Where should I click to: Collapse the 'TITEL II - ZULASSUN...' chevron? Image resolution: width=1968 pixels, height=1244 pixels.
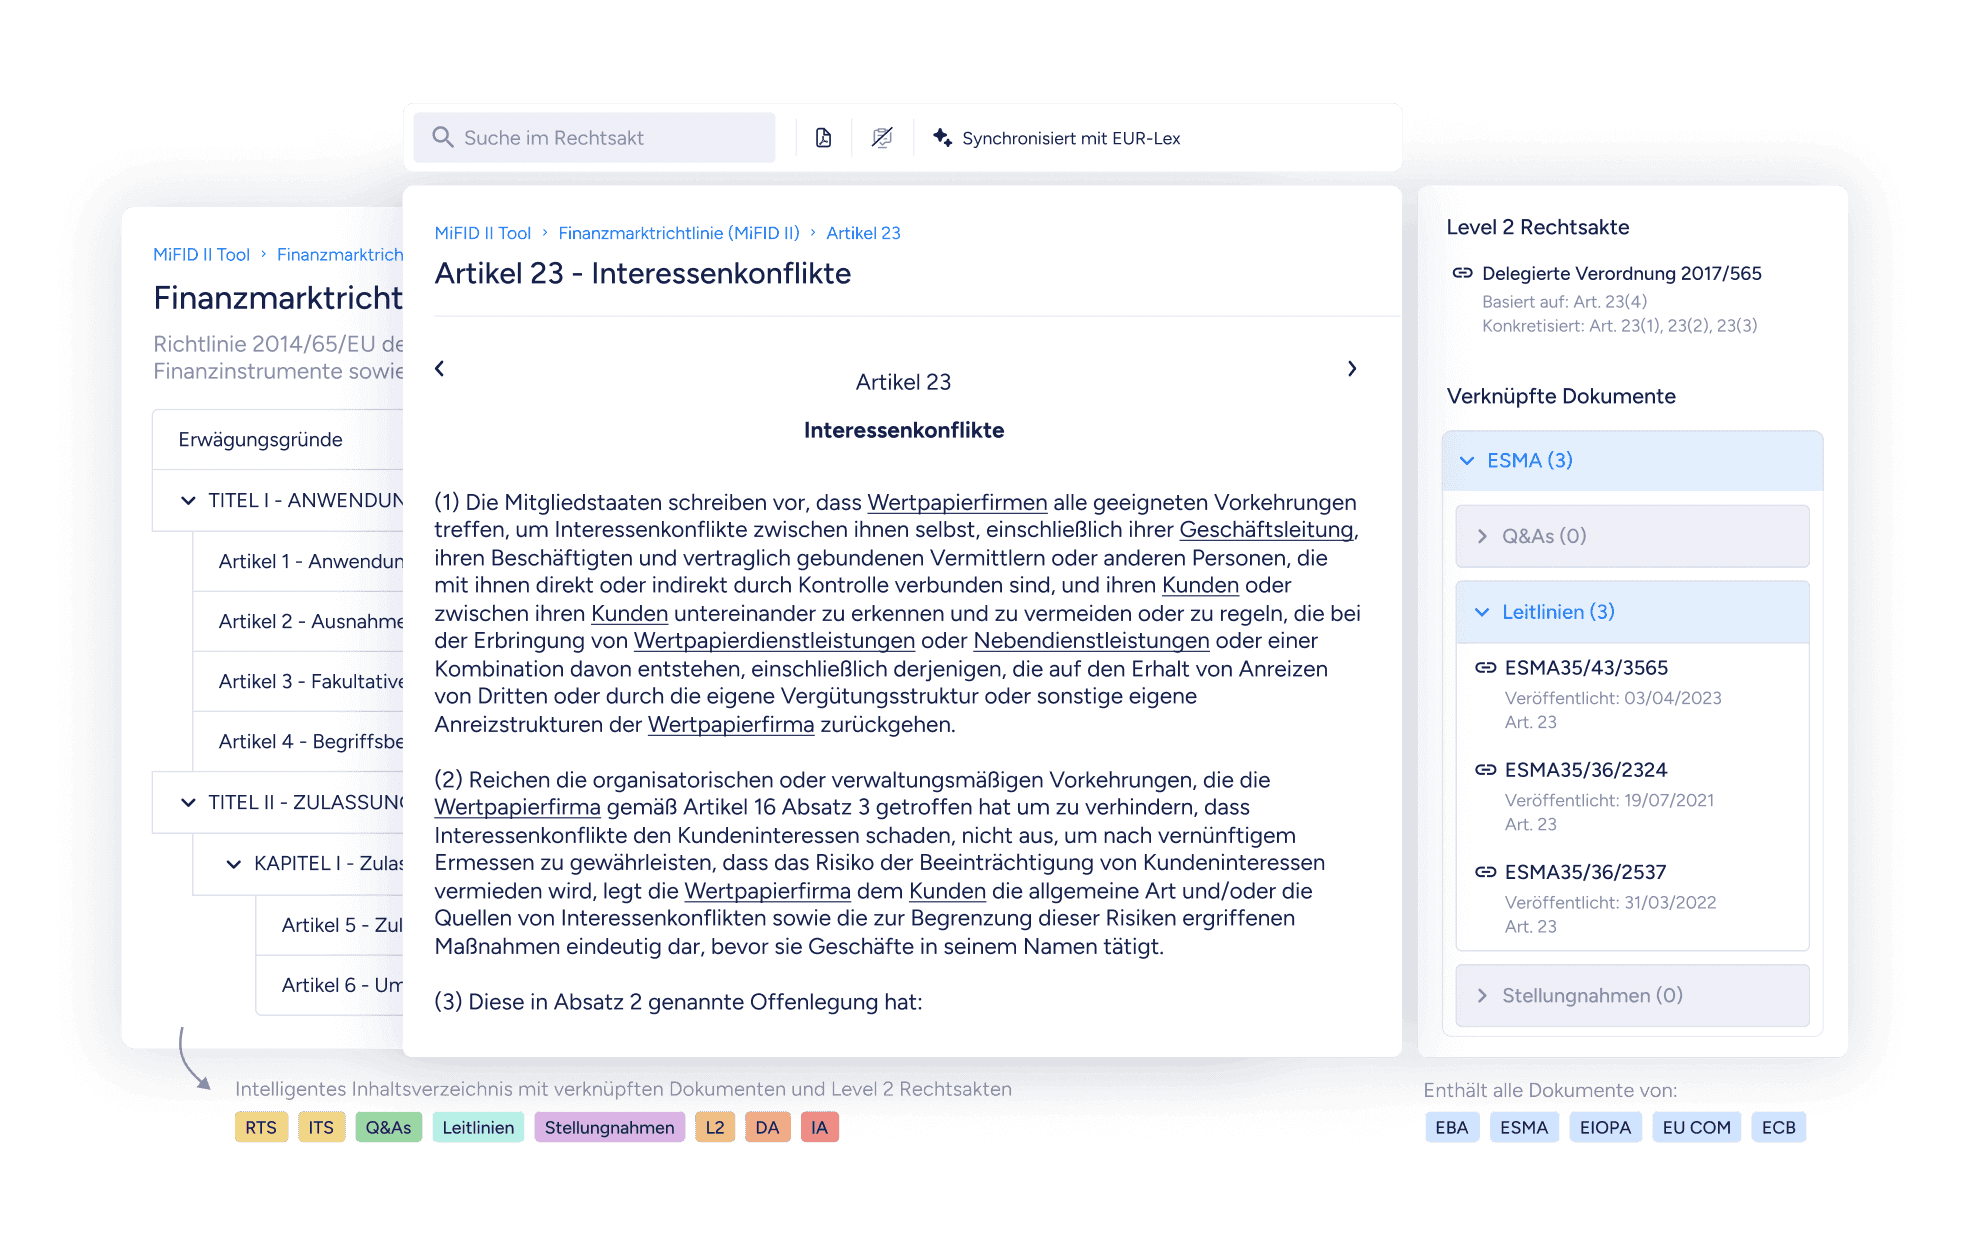(x=188, y=802)
